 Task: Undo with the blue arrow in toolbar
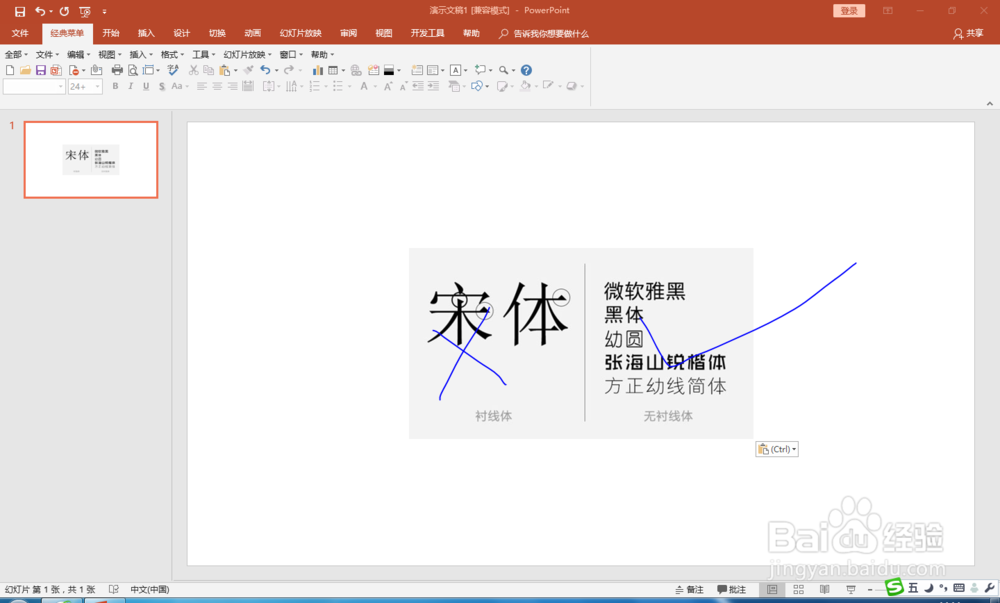coord(265,70)
